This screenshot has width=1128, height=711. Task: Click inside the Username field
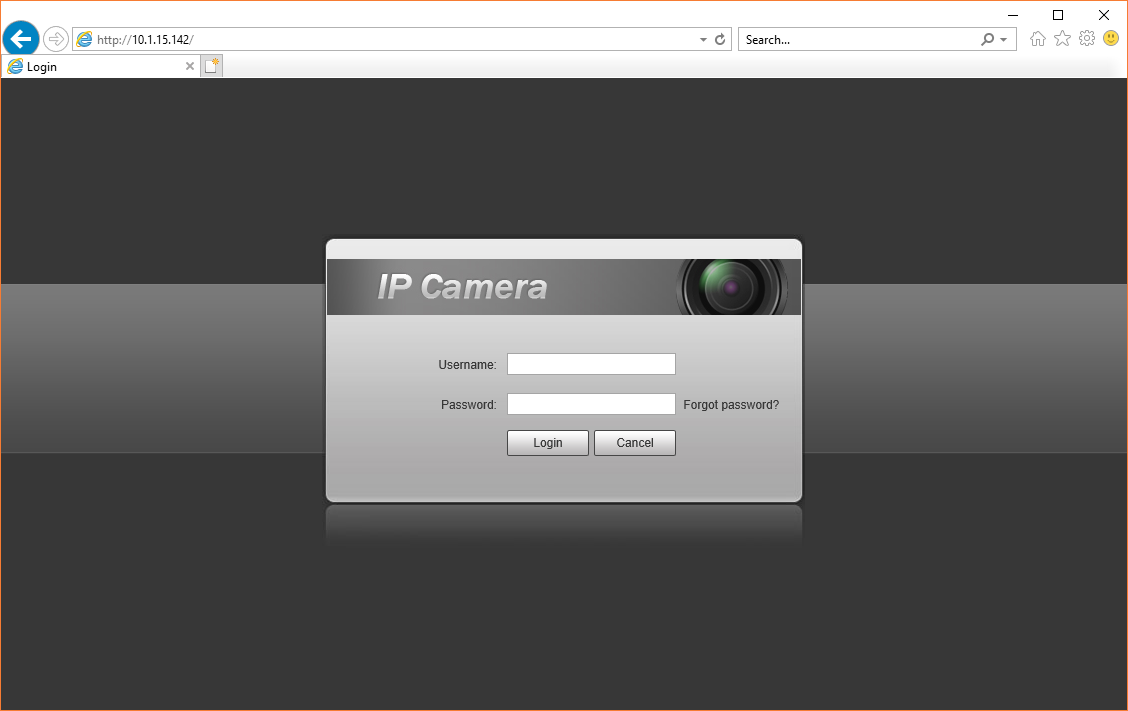click(x=590, y=364)
